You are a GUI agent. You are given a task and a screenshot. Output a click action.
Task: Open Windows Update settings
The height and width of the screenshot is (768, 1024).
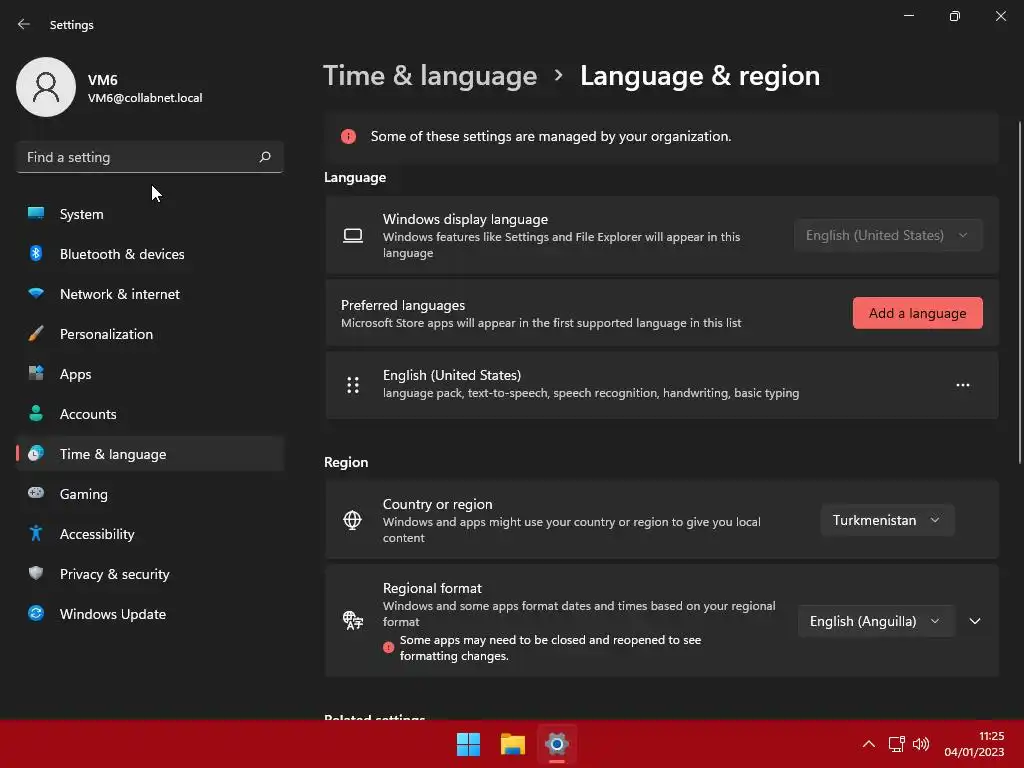150,614
